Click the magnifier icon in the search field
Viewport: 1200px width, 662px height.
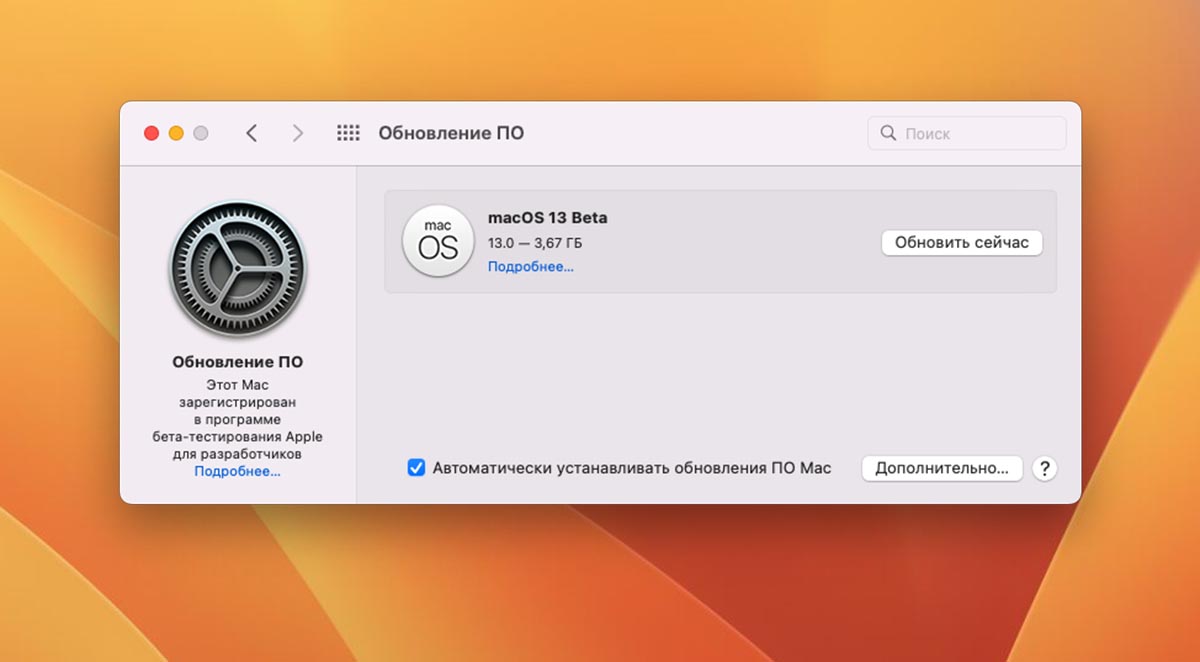(x=887, y=133)
